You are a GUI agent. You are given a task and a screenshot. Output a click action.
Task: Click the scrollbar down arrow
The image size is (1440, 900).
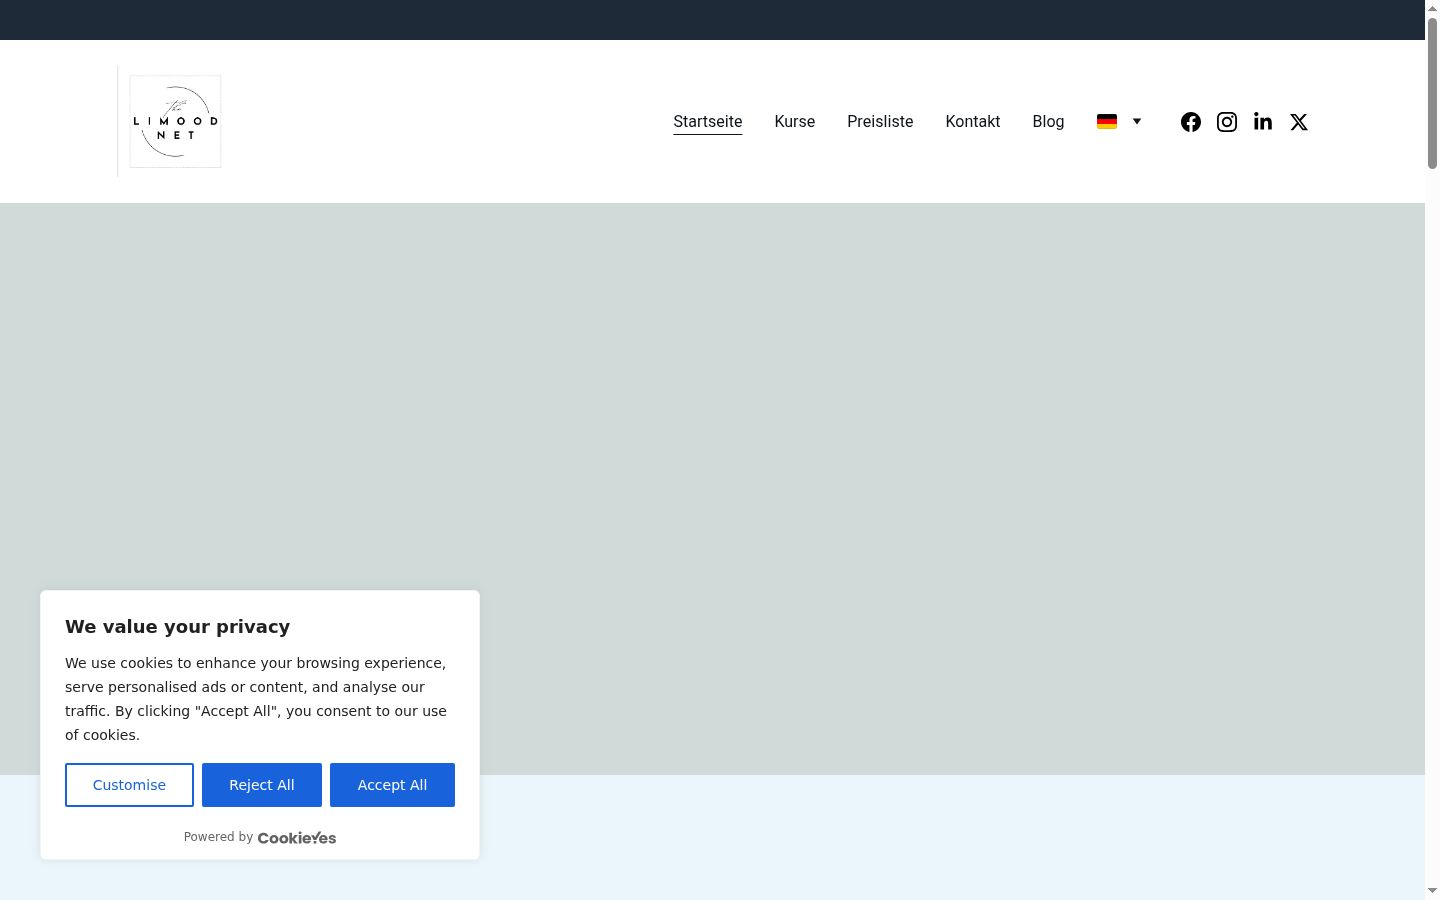pyautogui.click(x=1432, y=891)
